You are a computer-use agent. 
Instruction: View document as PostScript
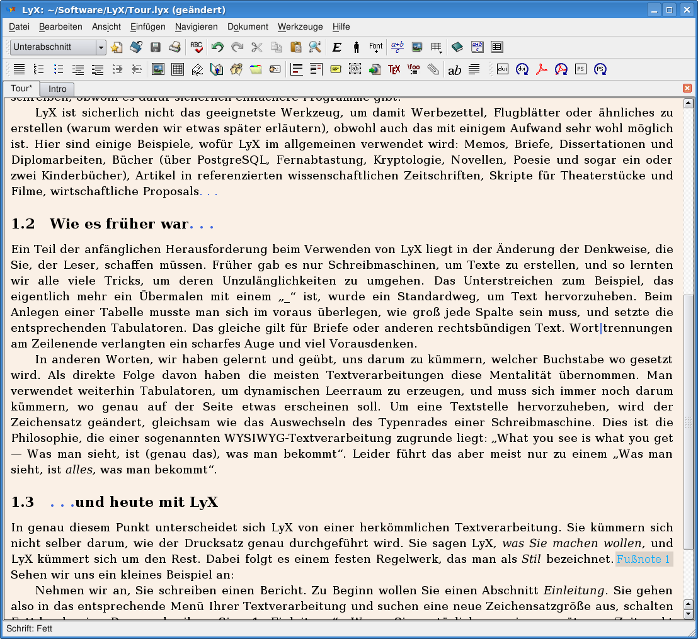tap(581, 69)
